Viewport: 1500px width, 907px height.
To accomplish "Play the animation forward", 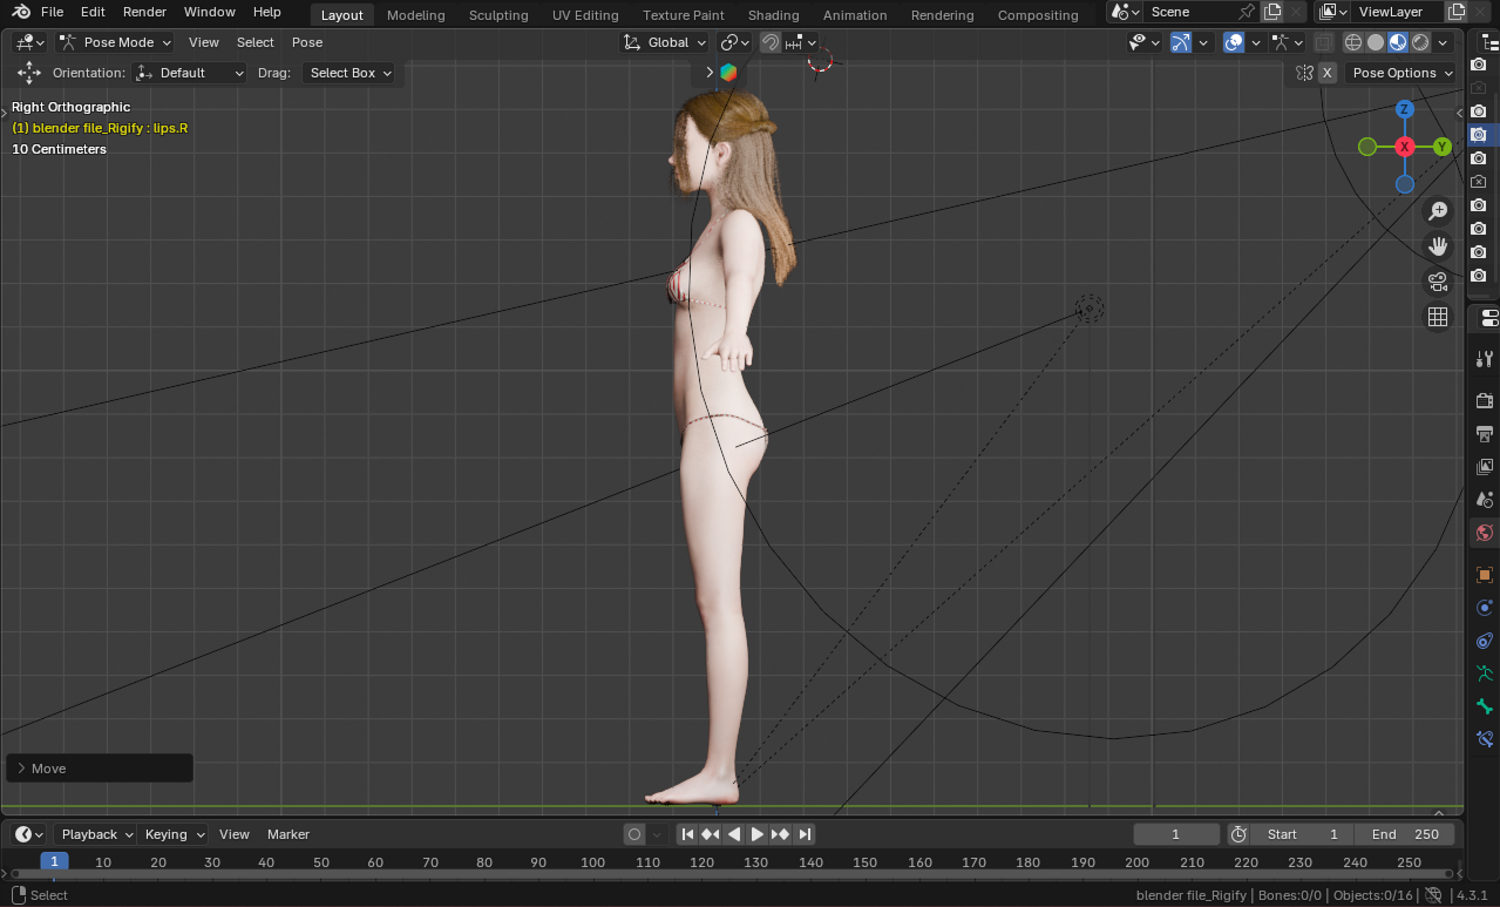I will pos(757,834).
